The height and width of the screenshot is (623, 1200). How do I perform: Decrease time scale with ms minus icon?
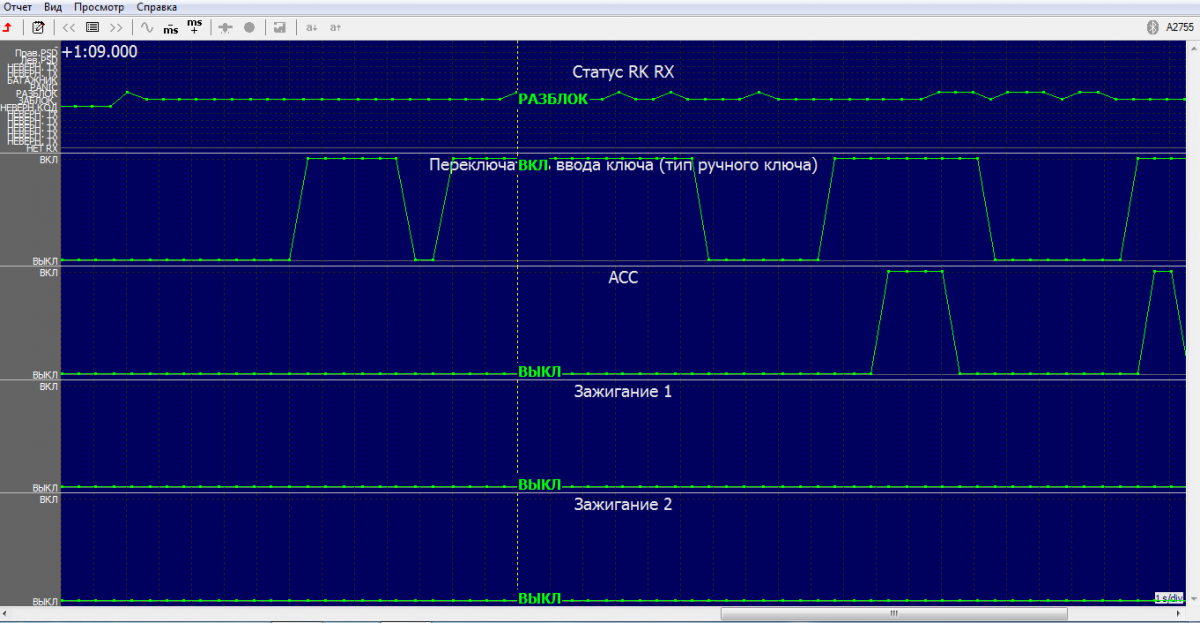[171, 27]
